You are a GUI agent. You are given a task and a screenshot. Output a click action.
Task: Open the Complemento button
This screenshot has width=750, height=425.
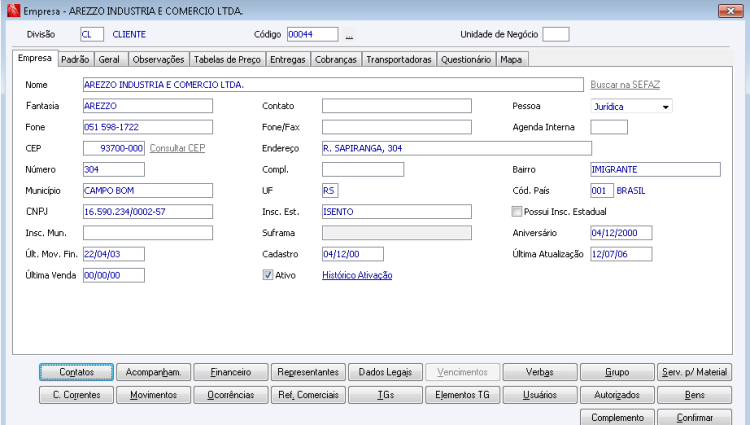pos(618,417)
